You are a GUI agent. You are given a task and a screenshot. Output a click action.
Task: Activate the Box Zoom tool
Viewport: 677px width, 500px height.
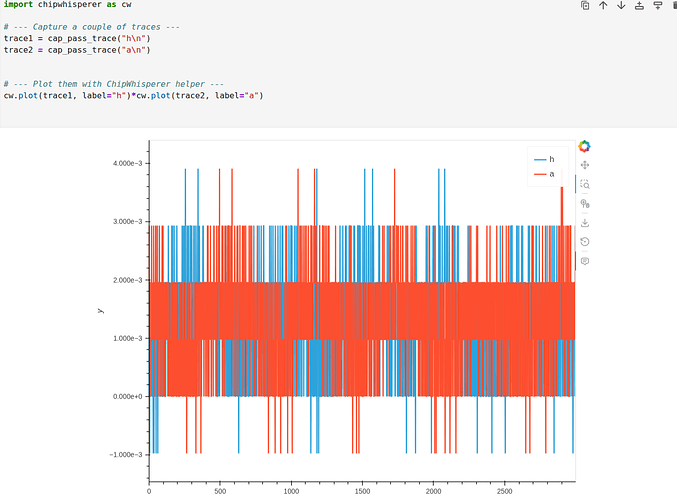click(x=584, y=184)
